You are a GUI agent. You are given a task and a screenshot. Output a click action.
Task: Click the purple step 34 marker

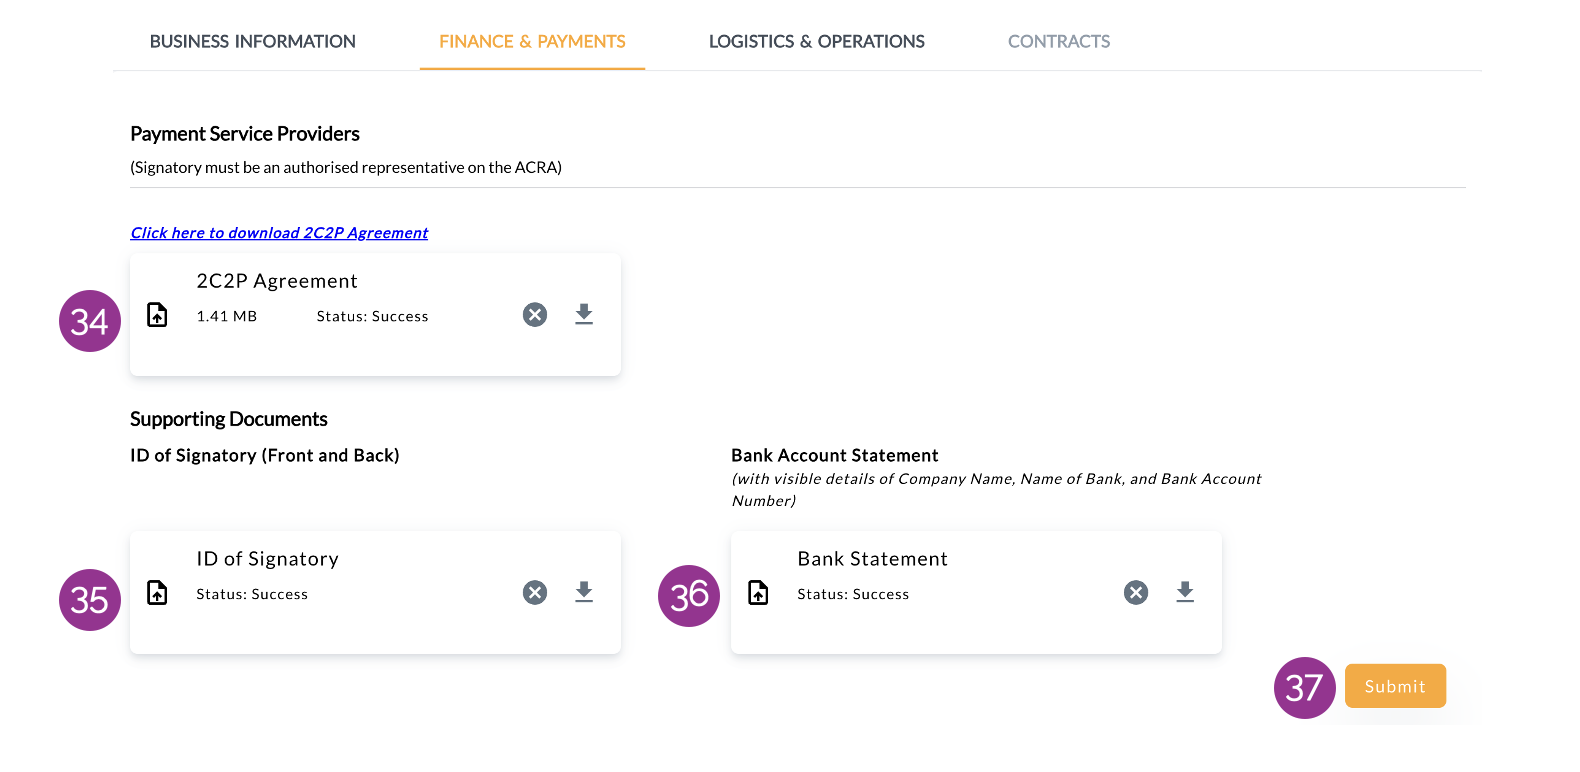point(90,321)
